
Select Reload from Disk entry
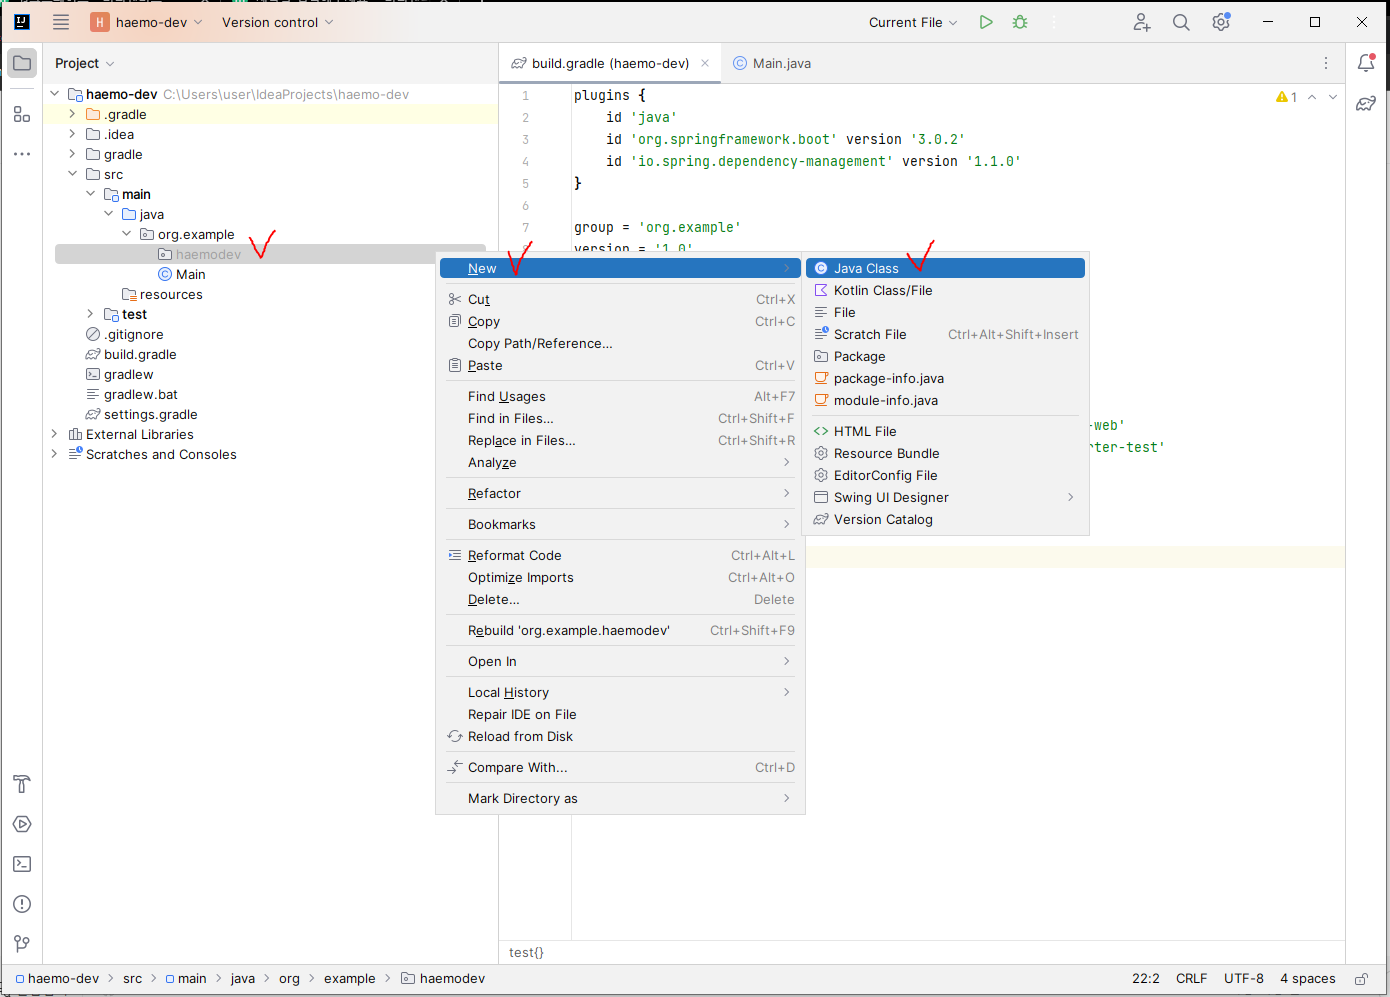(x=620, y=736)
